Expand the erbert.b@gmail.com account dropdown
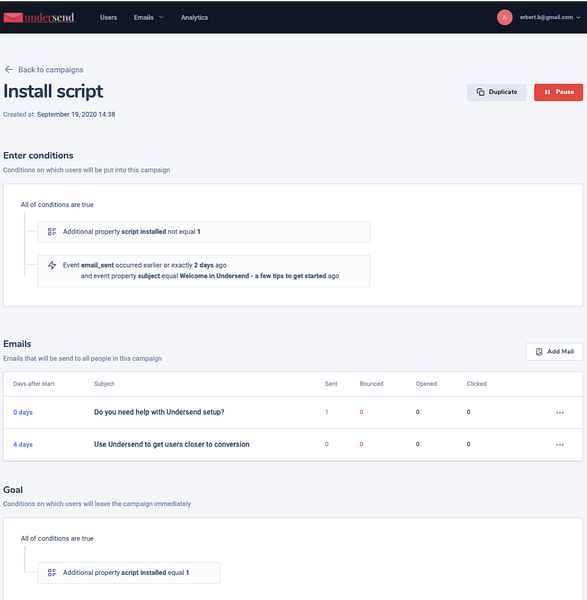The width and height of the screenshot is (587, 600). [x=550, y=17]
